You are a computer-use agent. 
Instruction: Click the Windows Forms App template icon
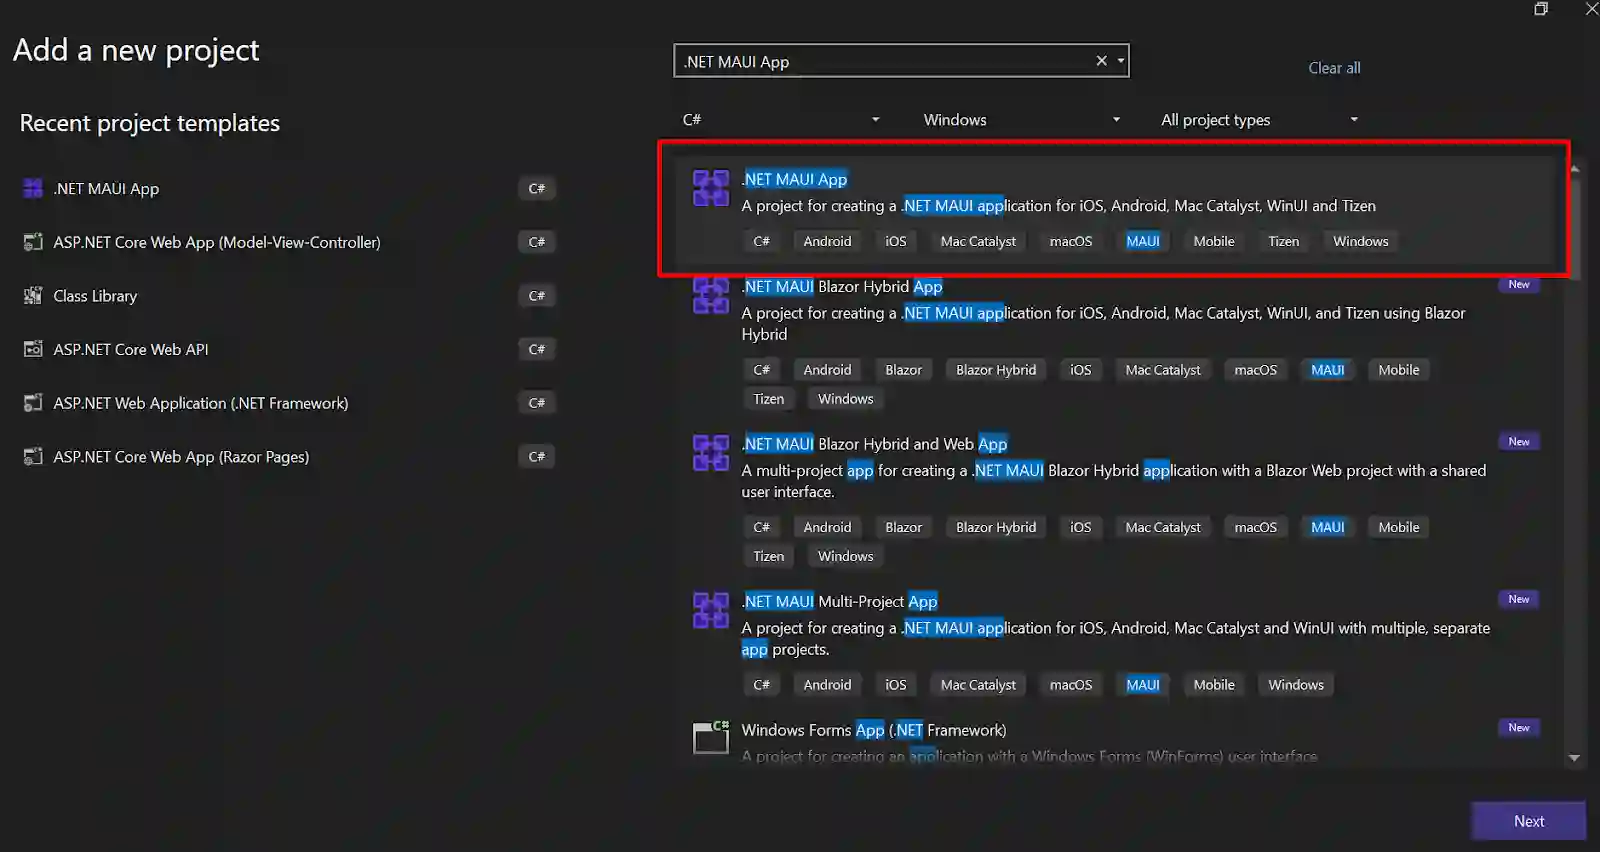pos(711,738)
